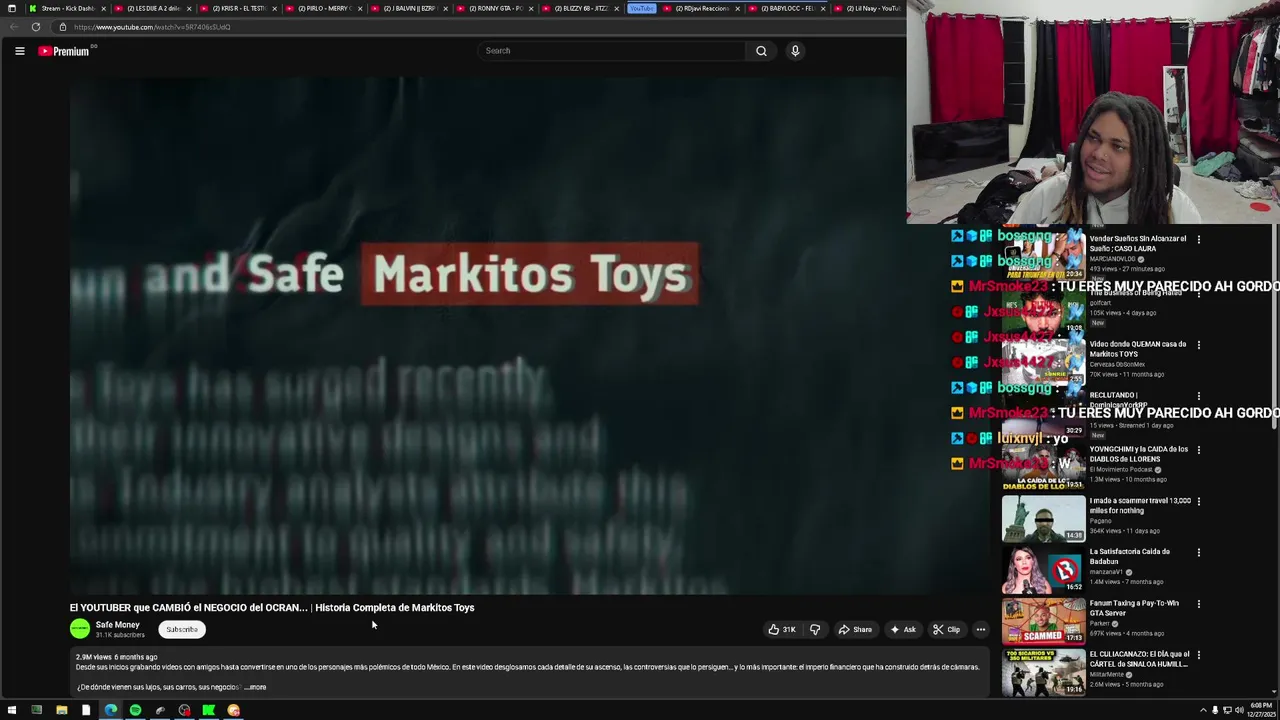Screen dimensions: 1280x720
Task: Click the YouTube Premium logo
Action: click(x=66, y=51)
